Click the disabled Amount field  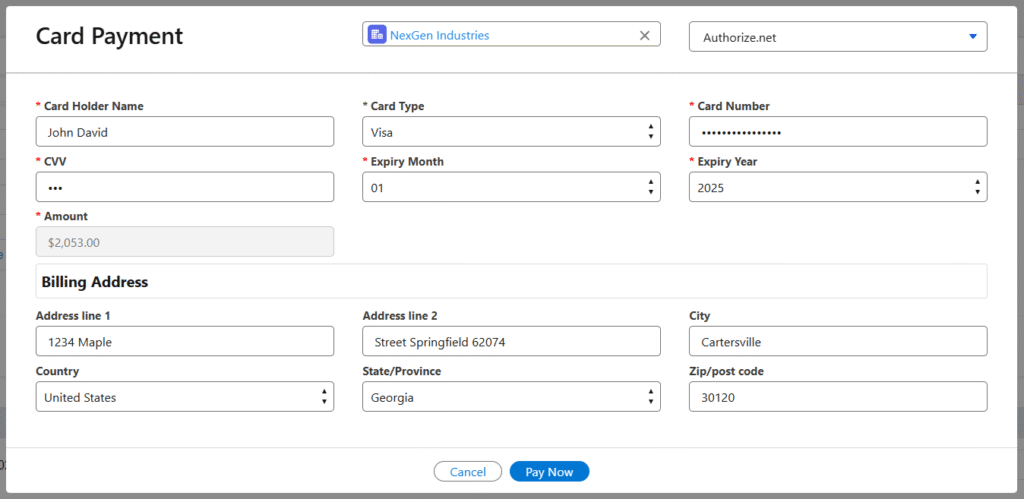click(184, 241)
